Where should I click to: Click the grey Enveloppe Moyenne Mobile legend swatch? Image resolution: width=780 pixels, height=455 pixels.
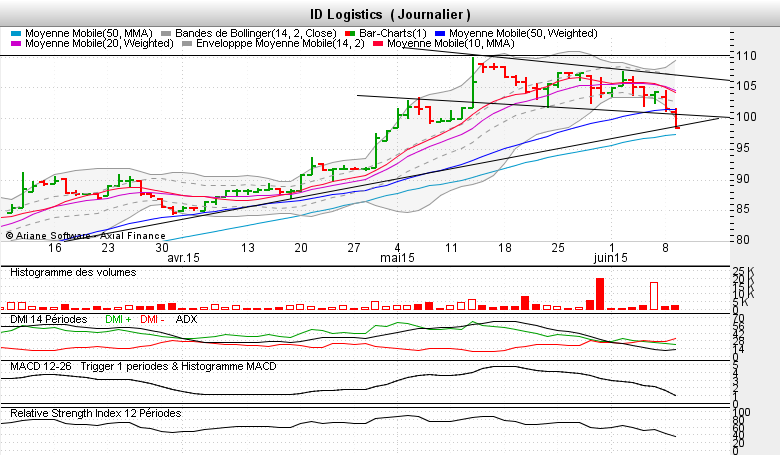click(187, 44)
